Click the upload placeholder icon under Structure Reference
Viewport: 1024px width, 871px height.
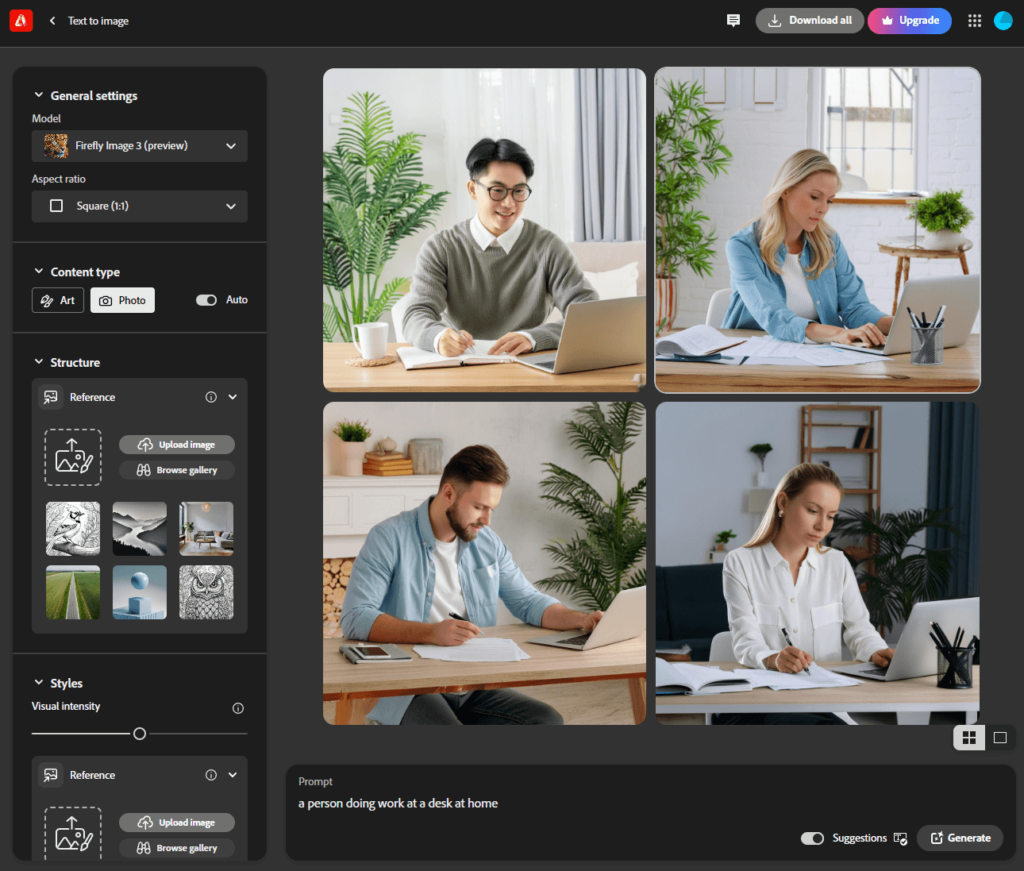point(73,456)
